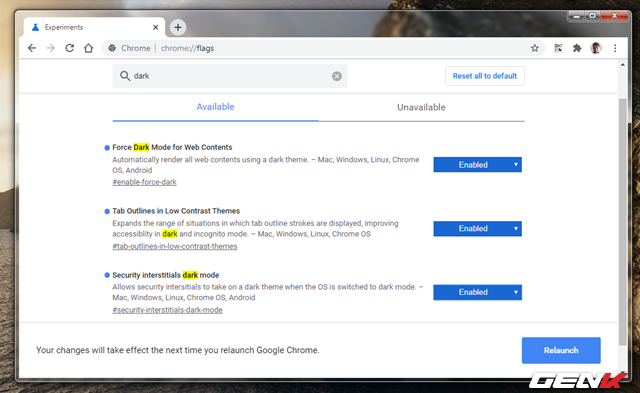Click the relaunch notice text
Screen dimensions: 640x393
[178, 350]
